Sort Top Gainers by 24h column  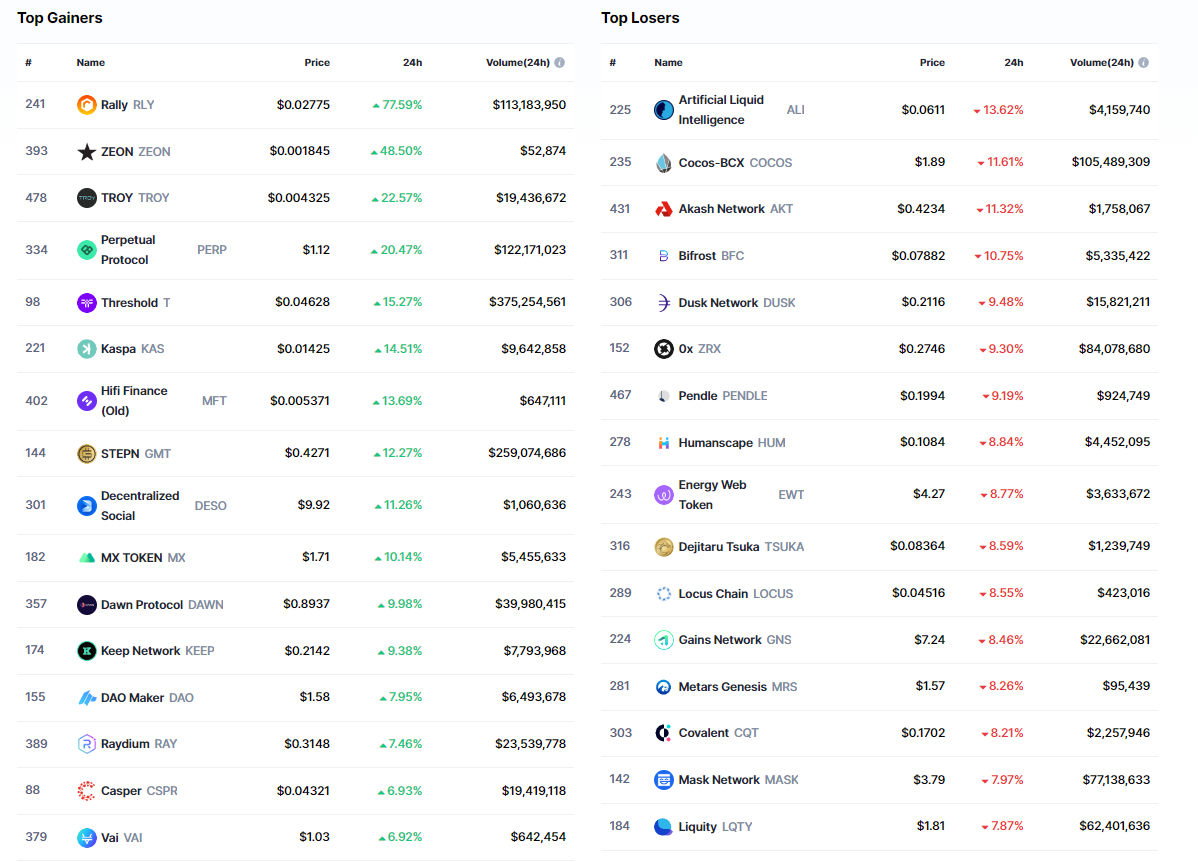412,63
